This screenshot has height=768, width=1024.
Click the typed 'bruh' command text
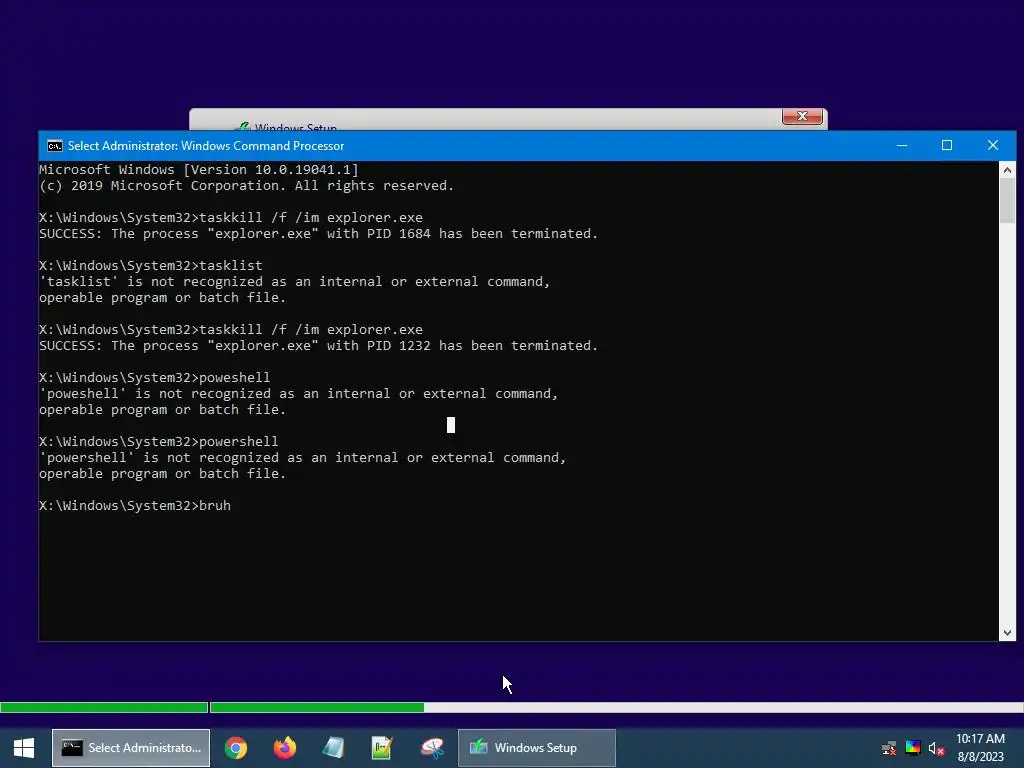[x=215, y=505]
